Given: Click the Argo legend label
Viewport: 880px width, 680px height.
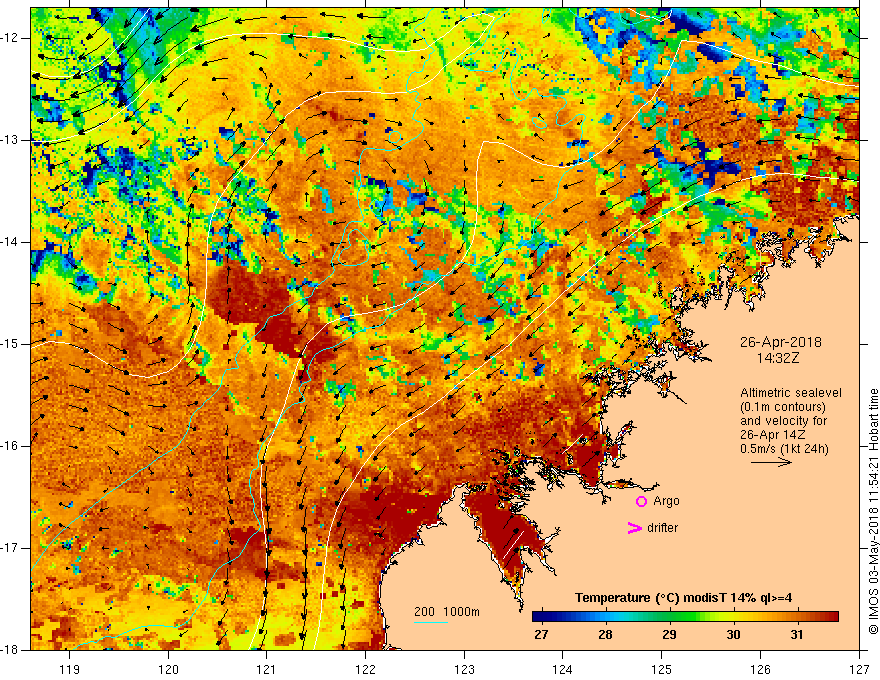Looking at the screenshot, I should (666, 501).
